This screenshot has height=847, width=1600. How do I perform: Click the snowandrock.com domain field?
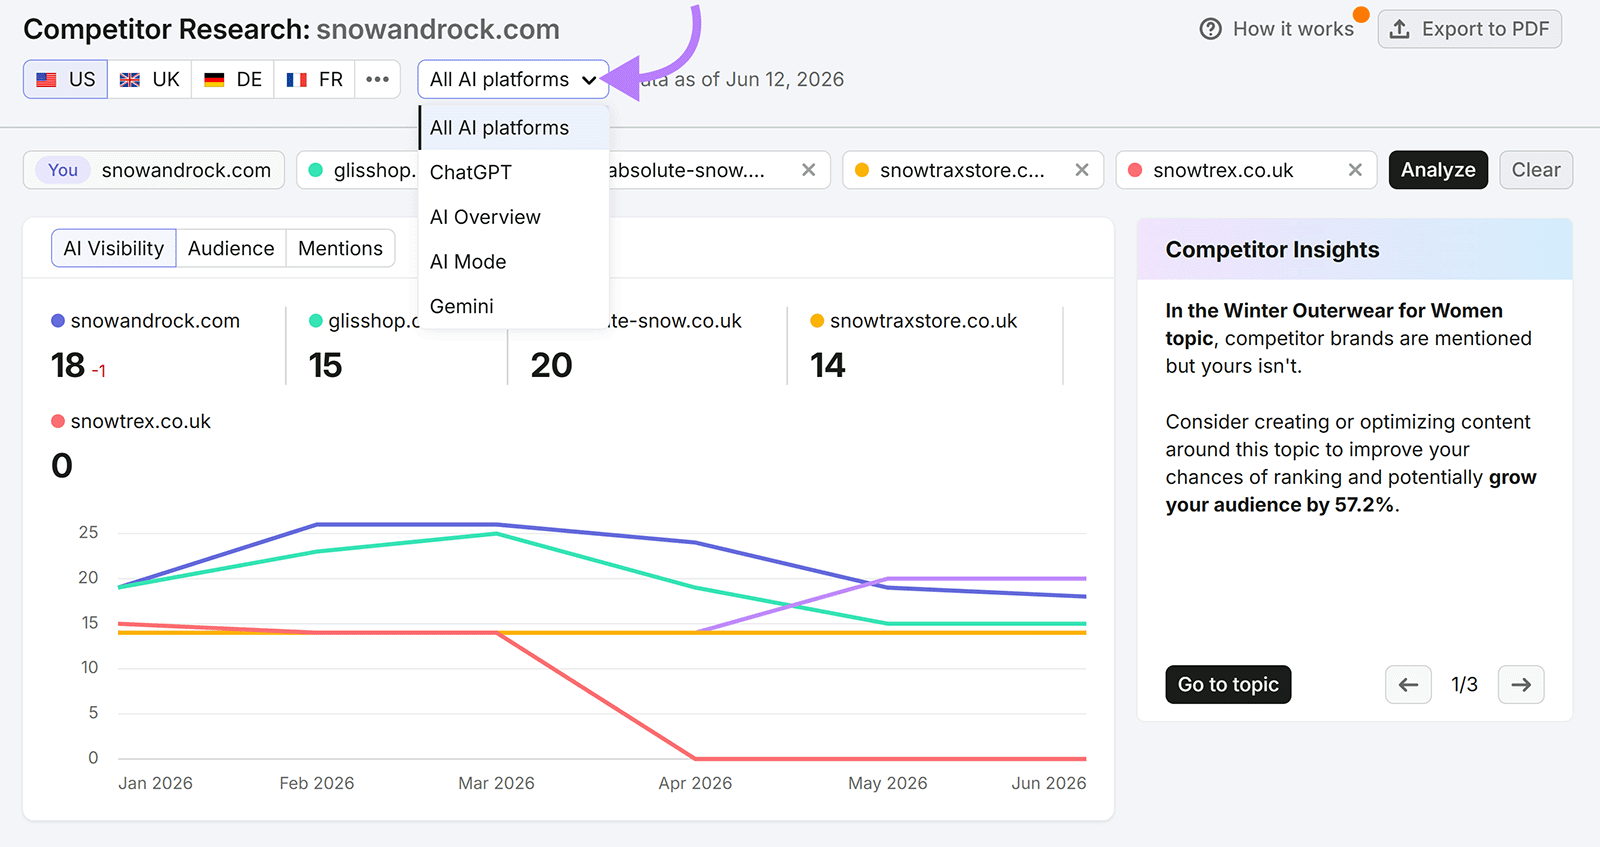click(154, 170)
